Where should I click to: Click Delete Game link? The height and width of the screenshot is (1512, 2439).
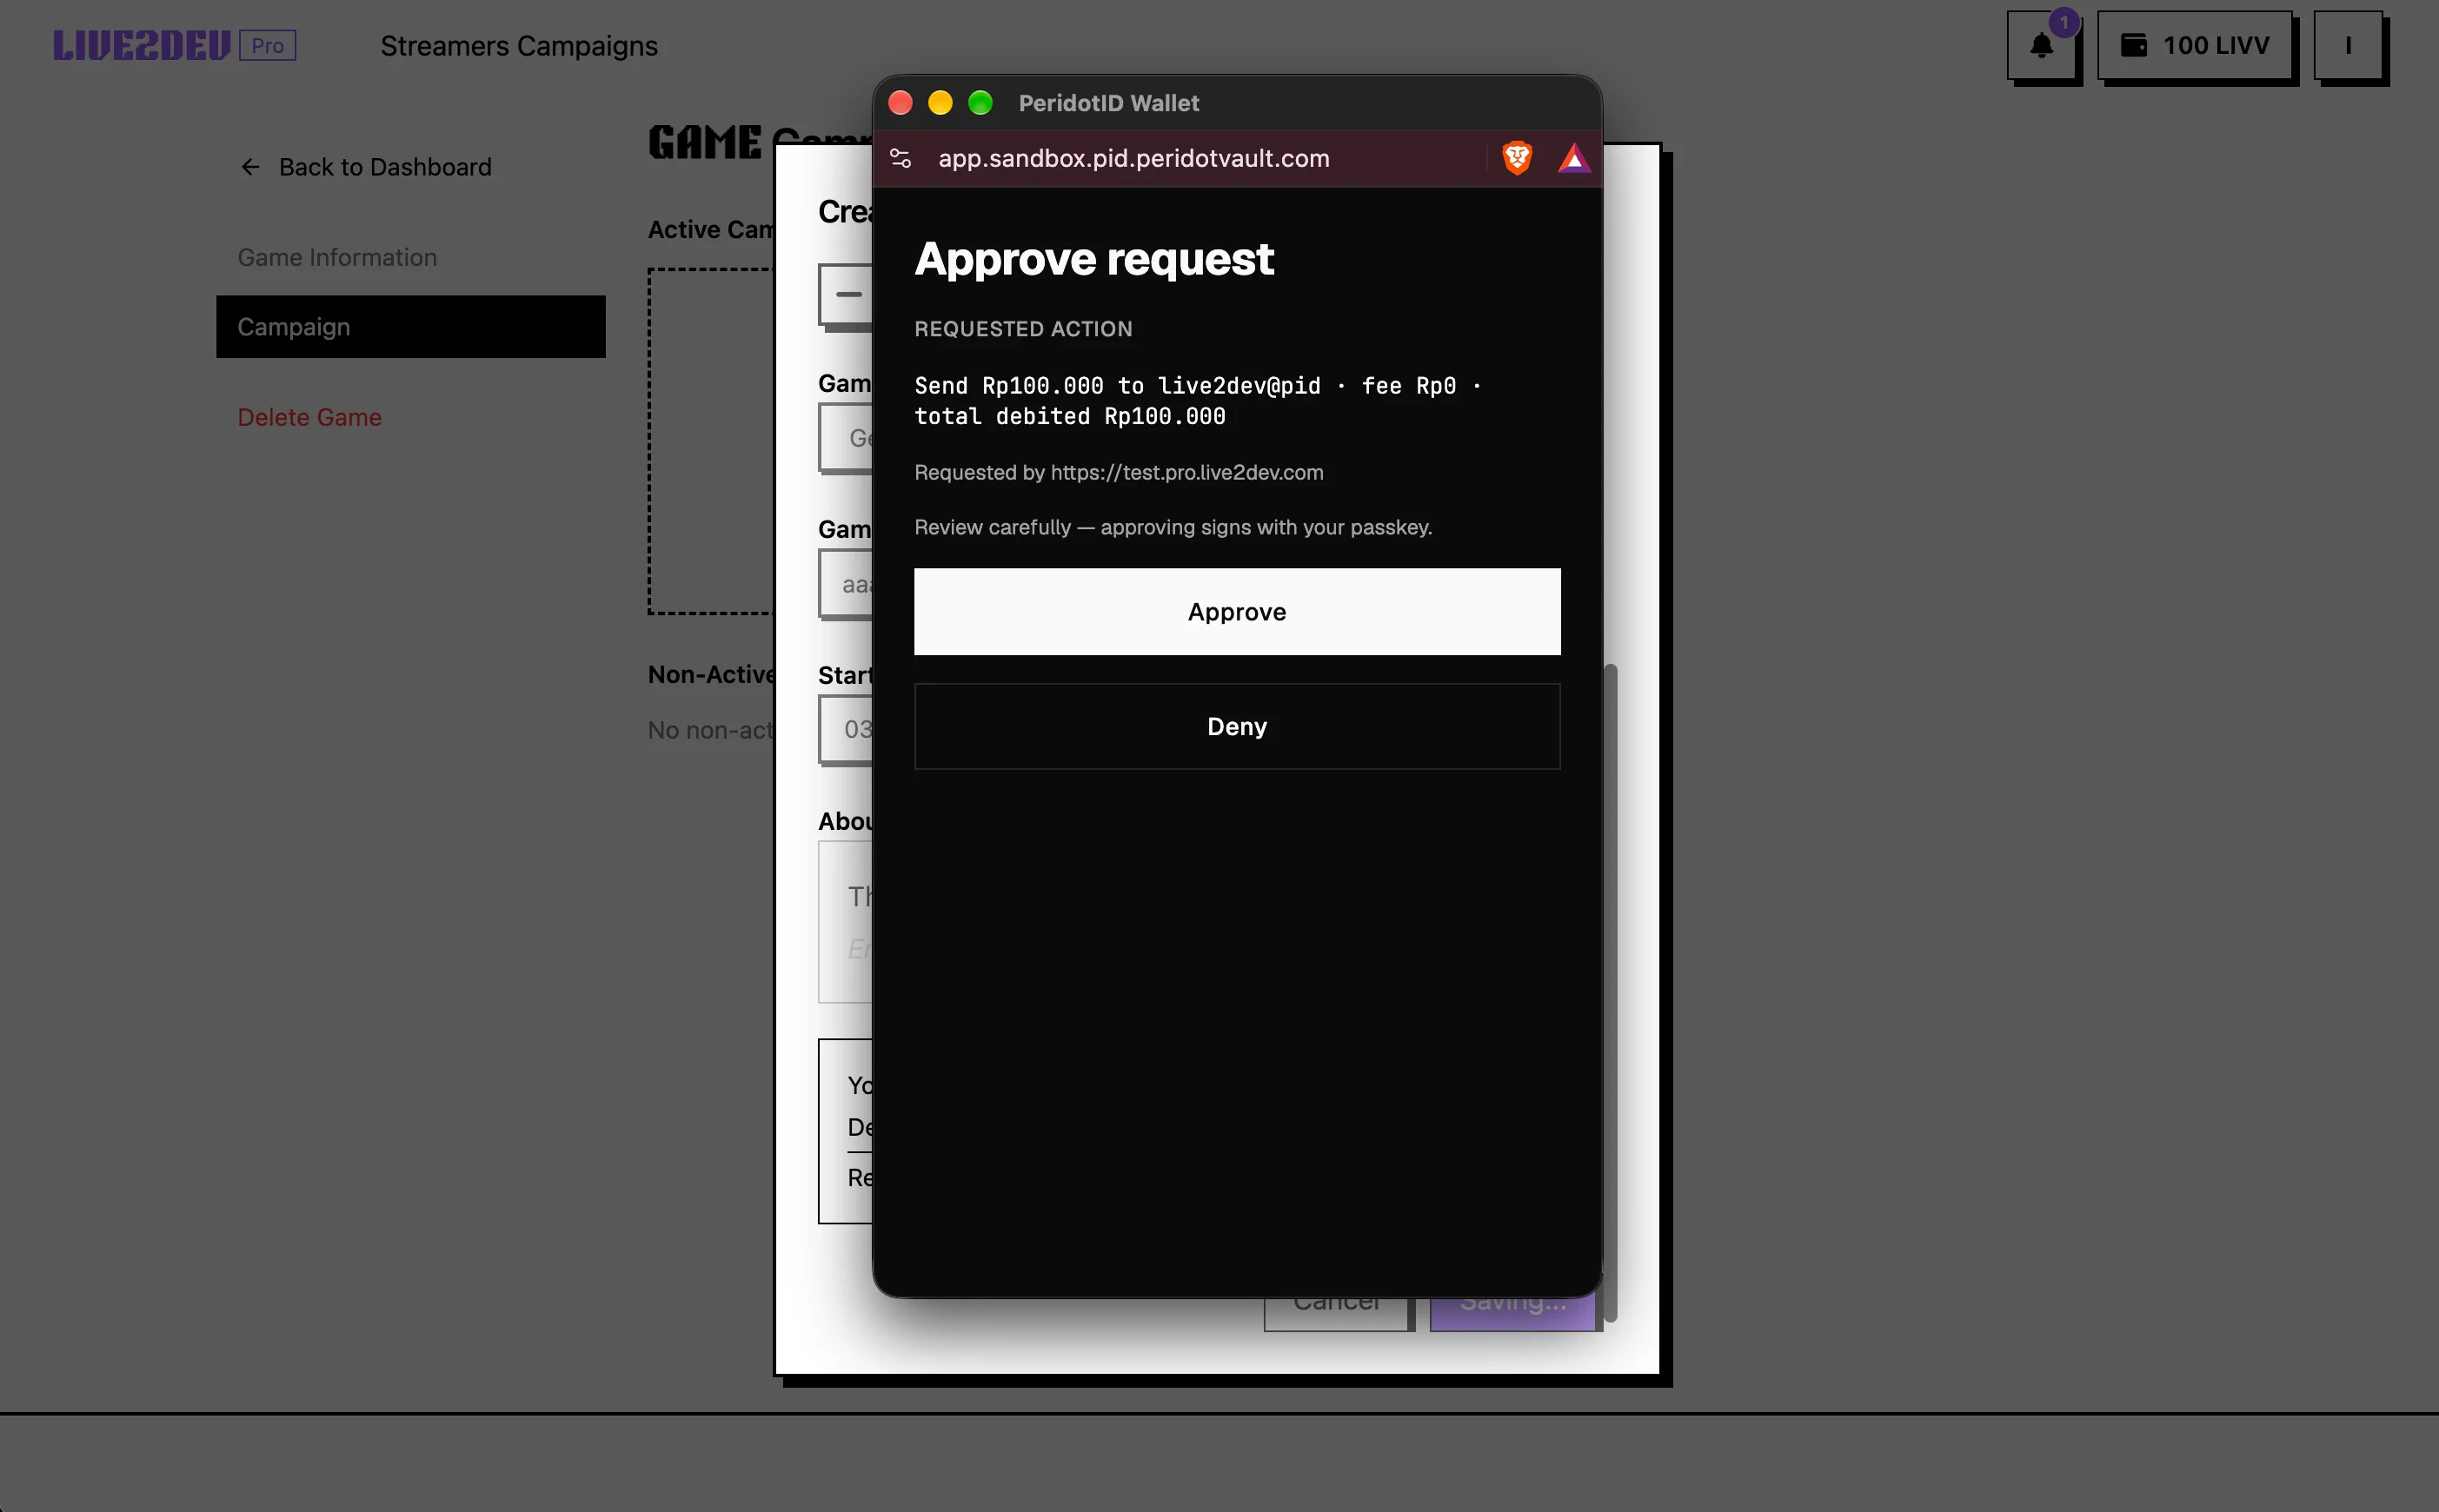click(309, 417)
